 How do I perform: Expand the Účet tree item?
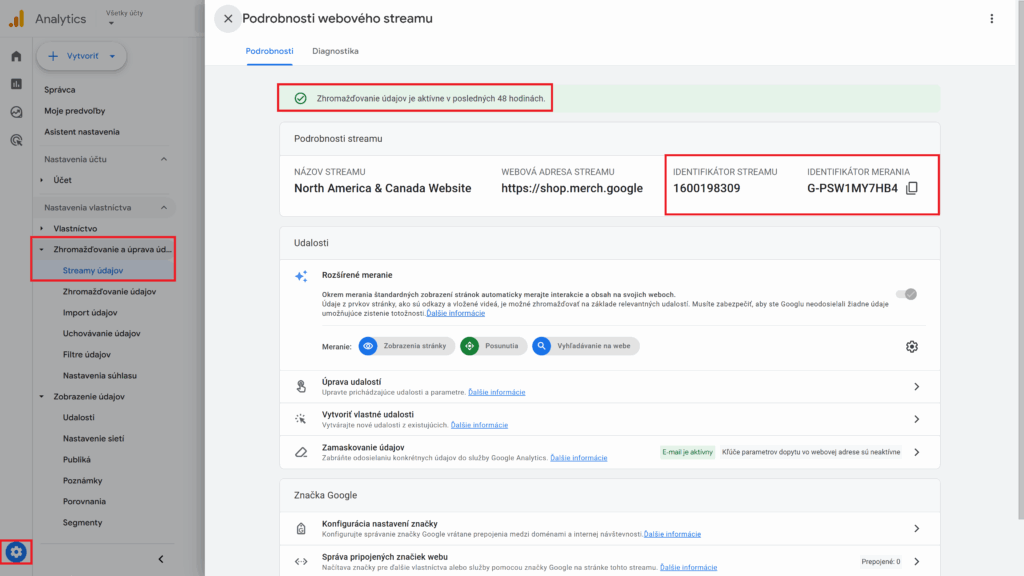tap(42, 180)
